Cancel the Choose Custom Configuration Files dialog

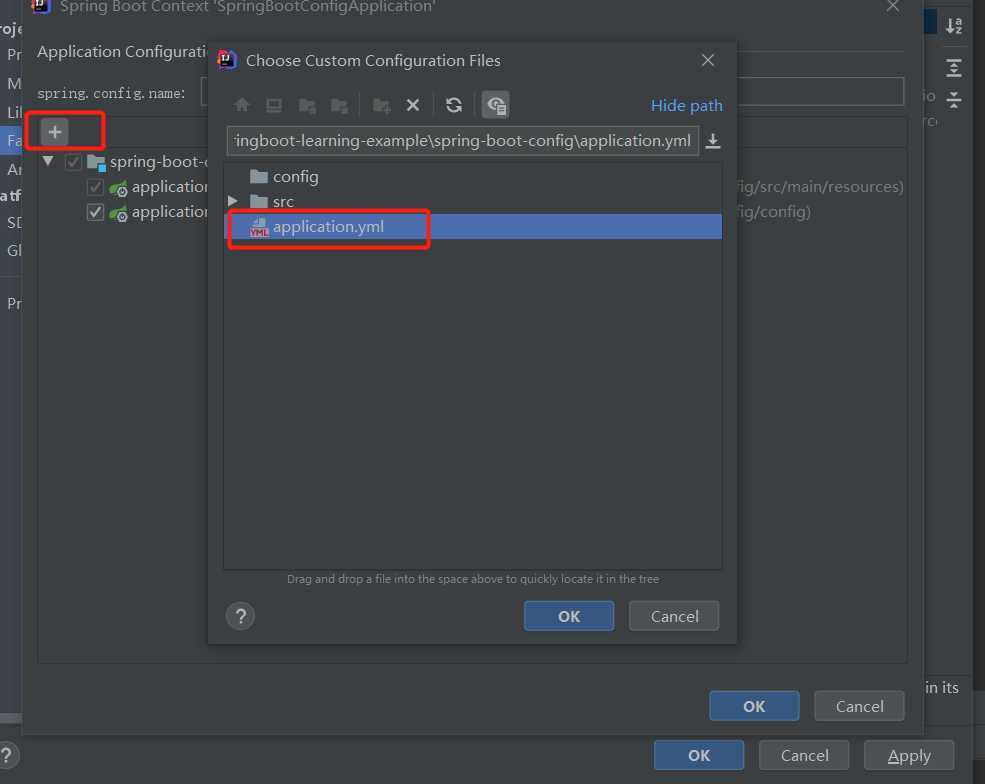click(674, 616)
